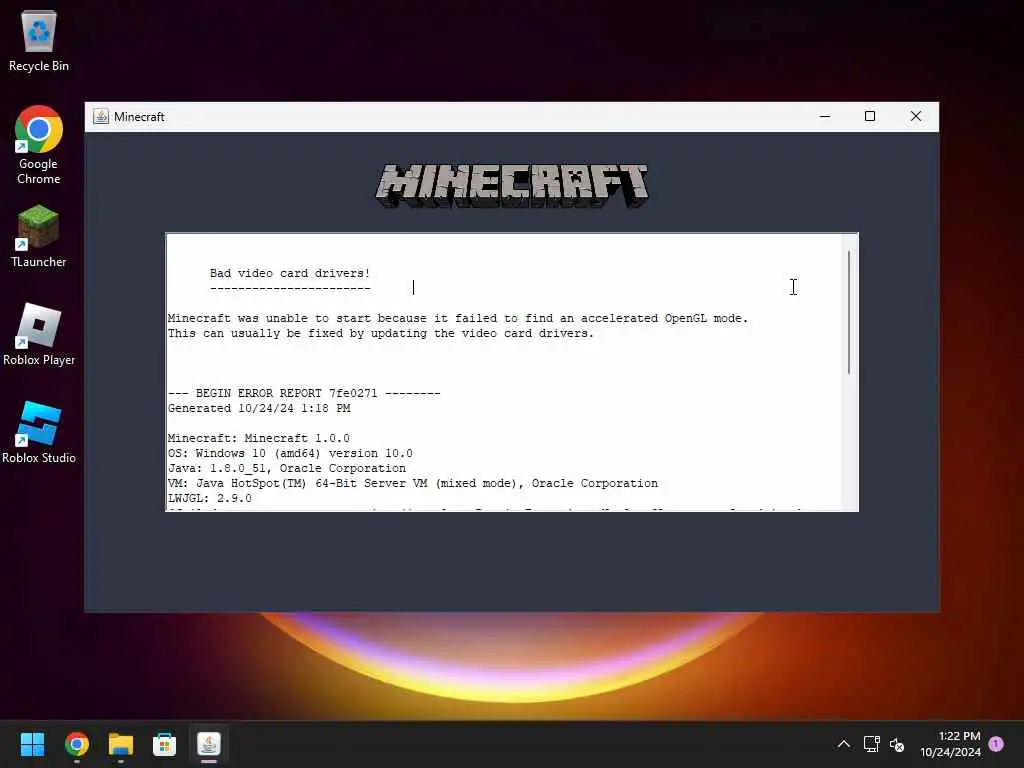Maximize the Minecraft window
Image resolution: width=1024 pixels, height=768 pixels.
coord(870,116)
